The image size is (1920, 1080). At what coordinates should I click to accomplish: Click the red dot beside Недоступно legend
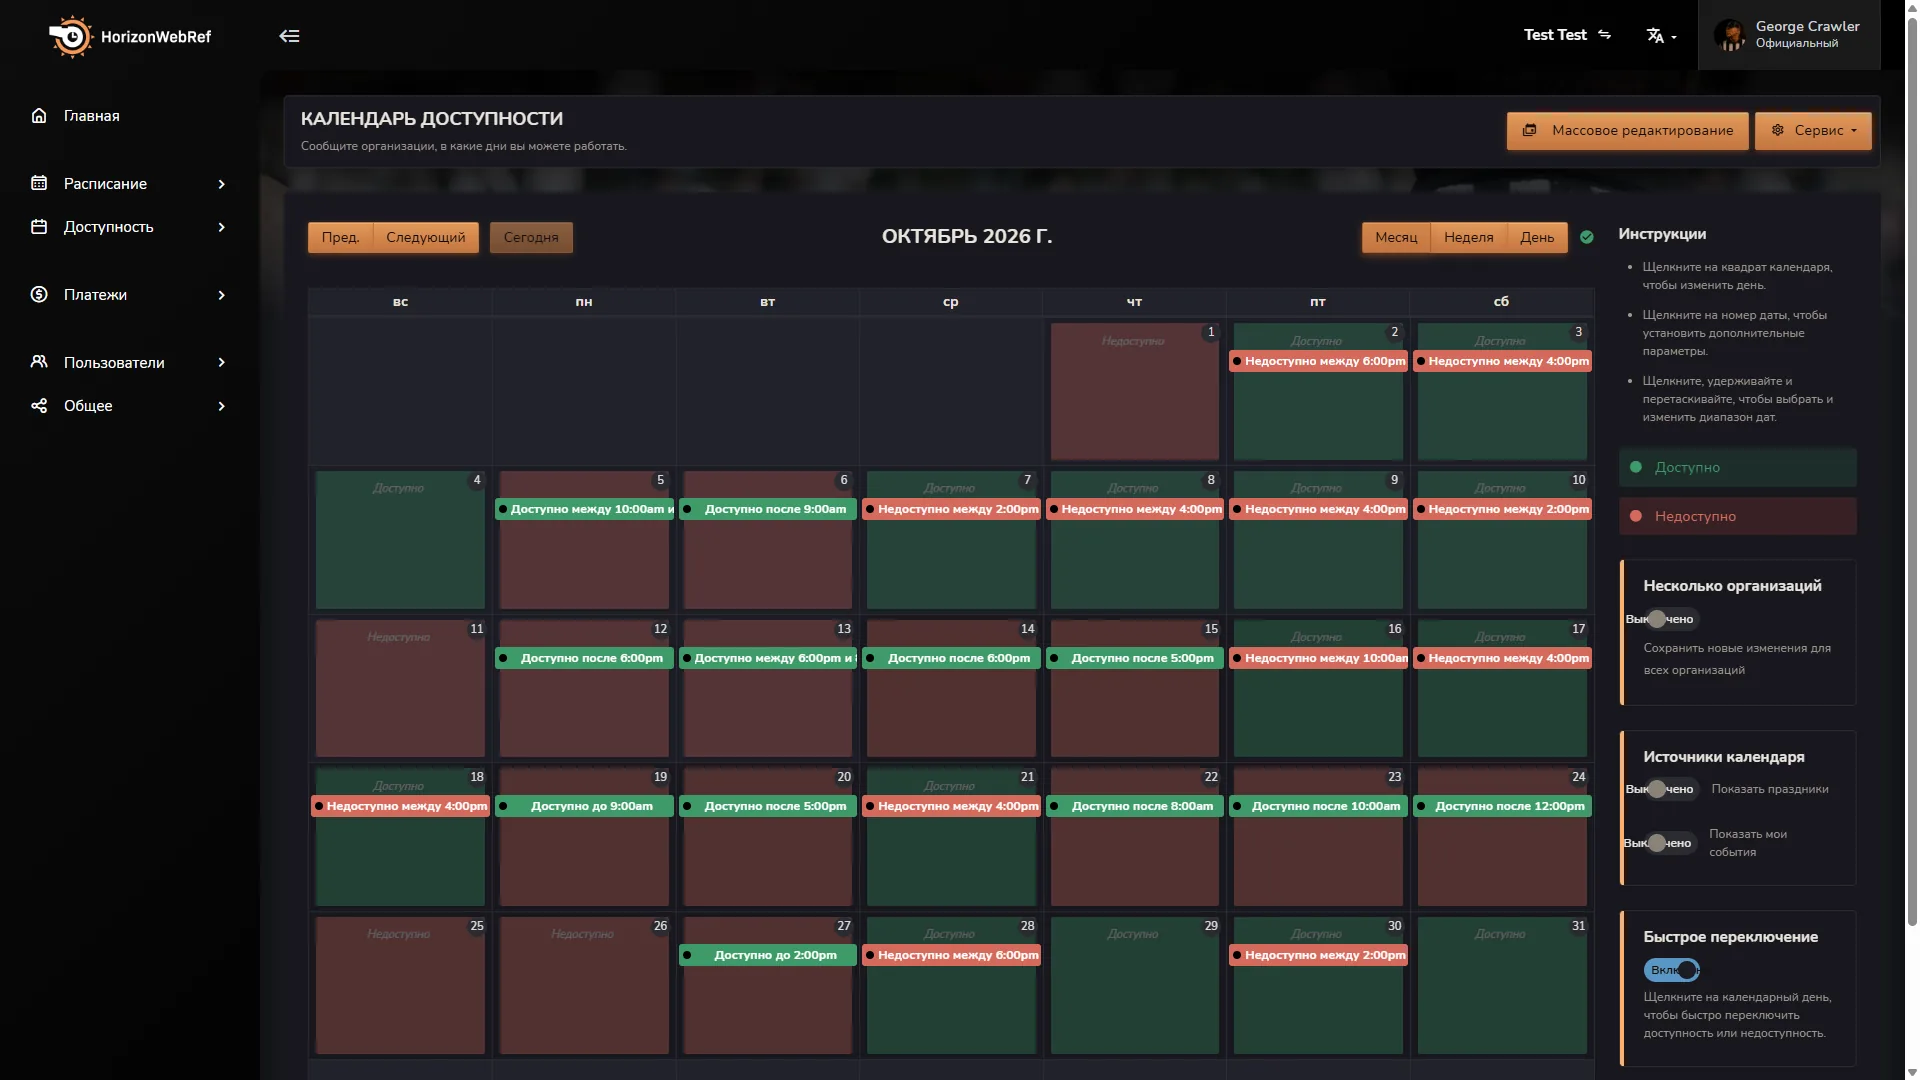click(1636, 516)
